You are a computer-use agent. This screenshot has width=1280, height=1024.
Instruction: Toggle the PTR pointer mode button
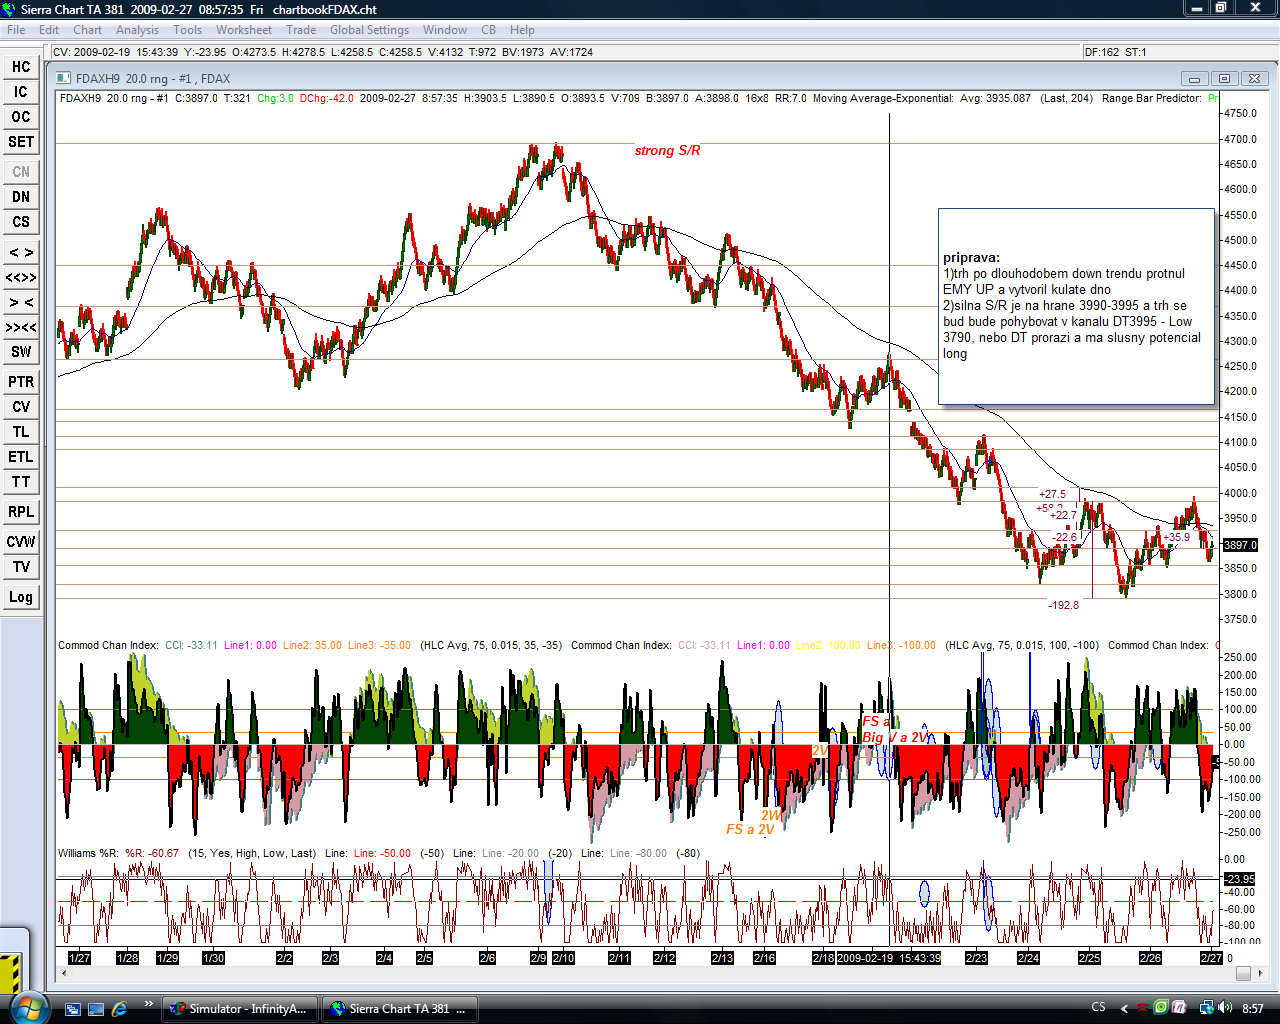pyautogui.click(x=21, y=382)
